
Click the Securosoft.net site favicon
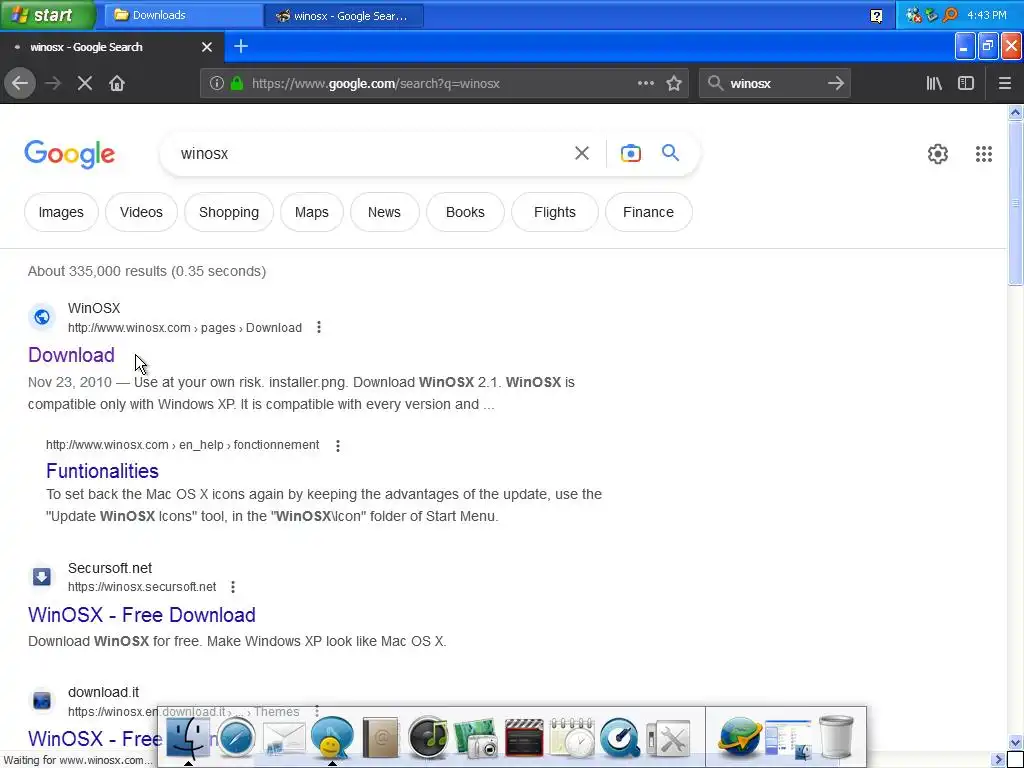pos(42,577)
